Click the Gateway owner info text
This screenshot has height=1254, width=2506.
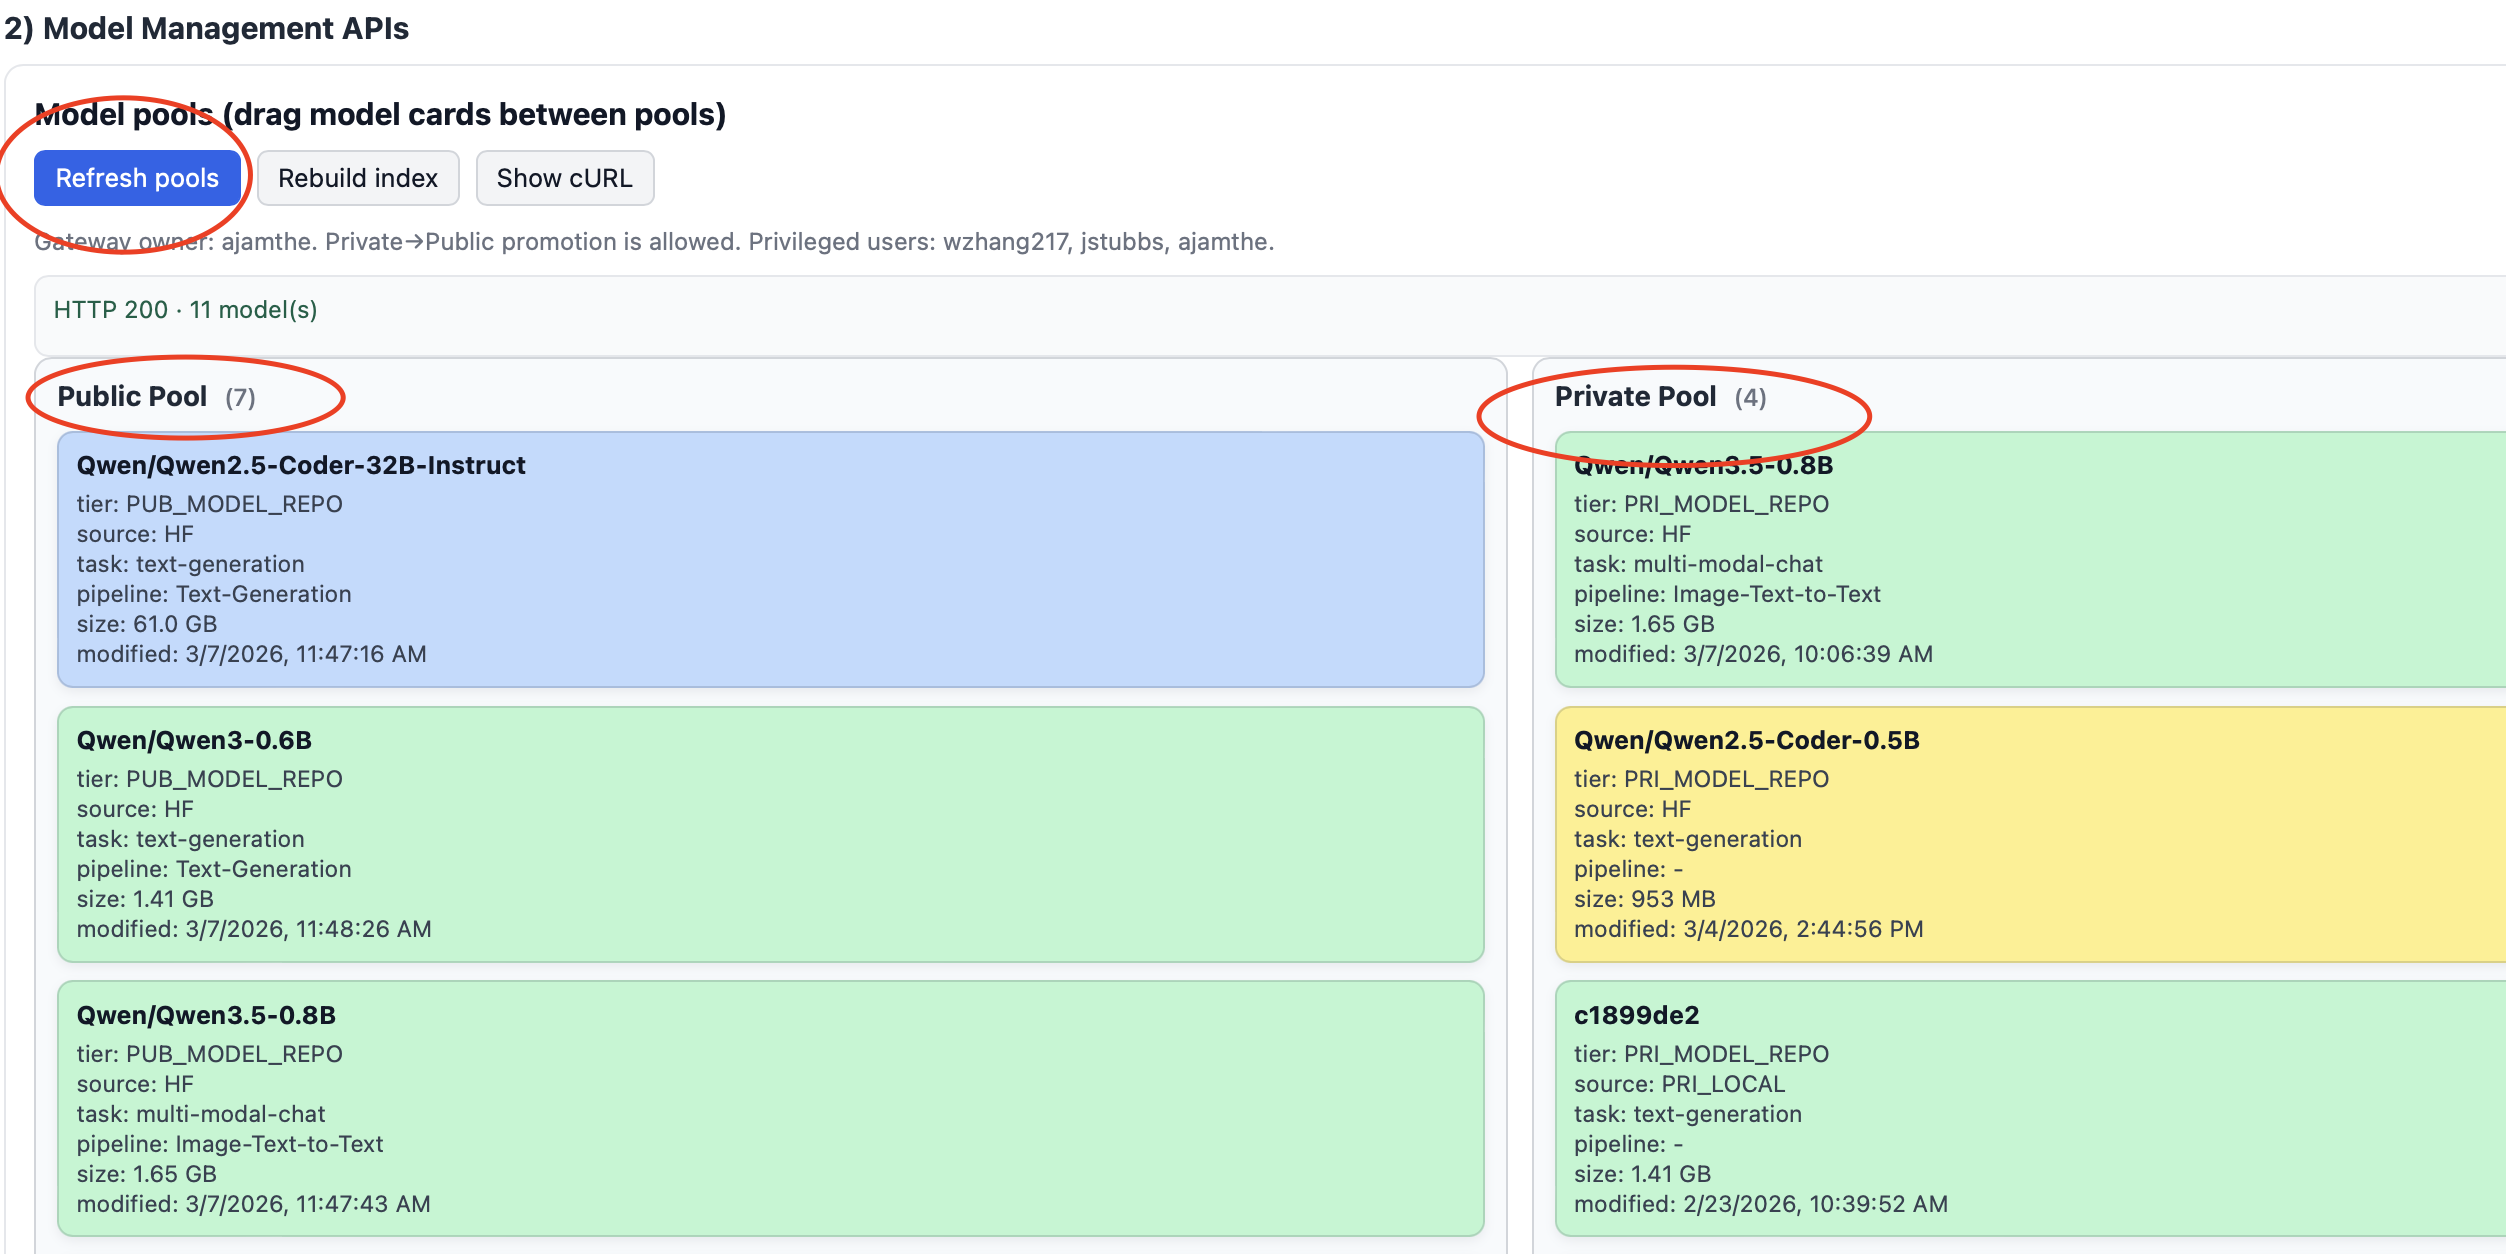pos(654,242)
